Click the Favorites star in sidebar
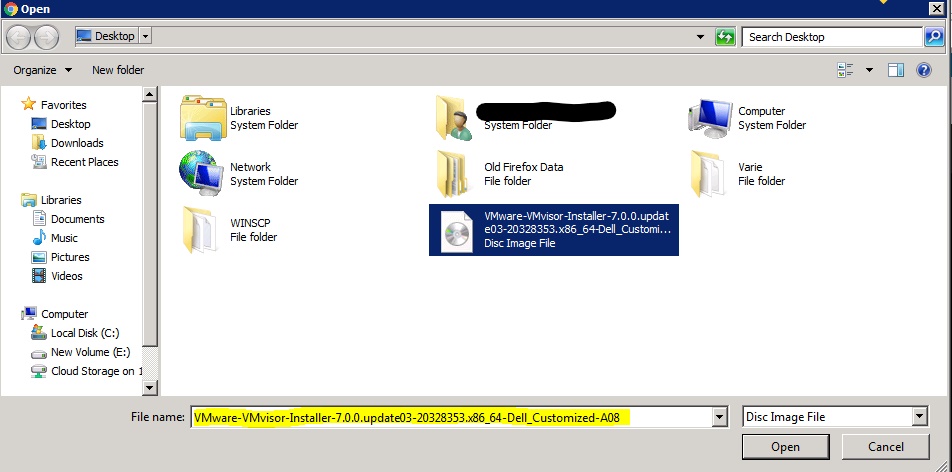The height and width of the screenshot is (472, 952). (29, 104)
